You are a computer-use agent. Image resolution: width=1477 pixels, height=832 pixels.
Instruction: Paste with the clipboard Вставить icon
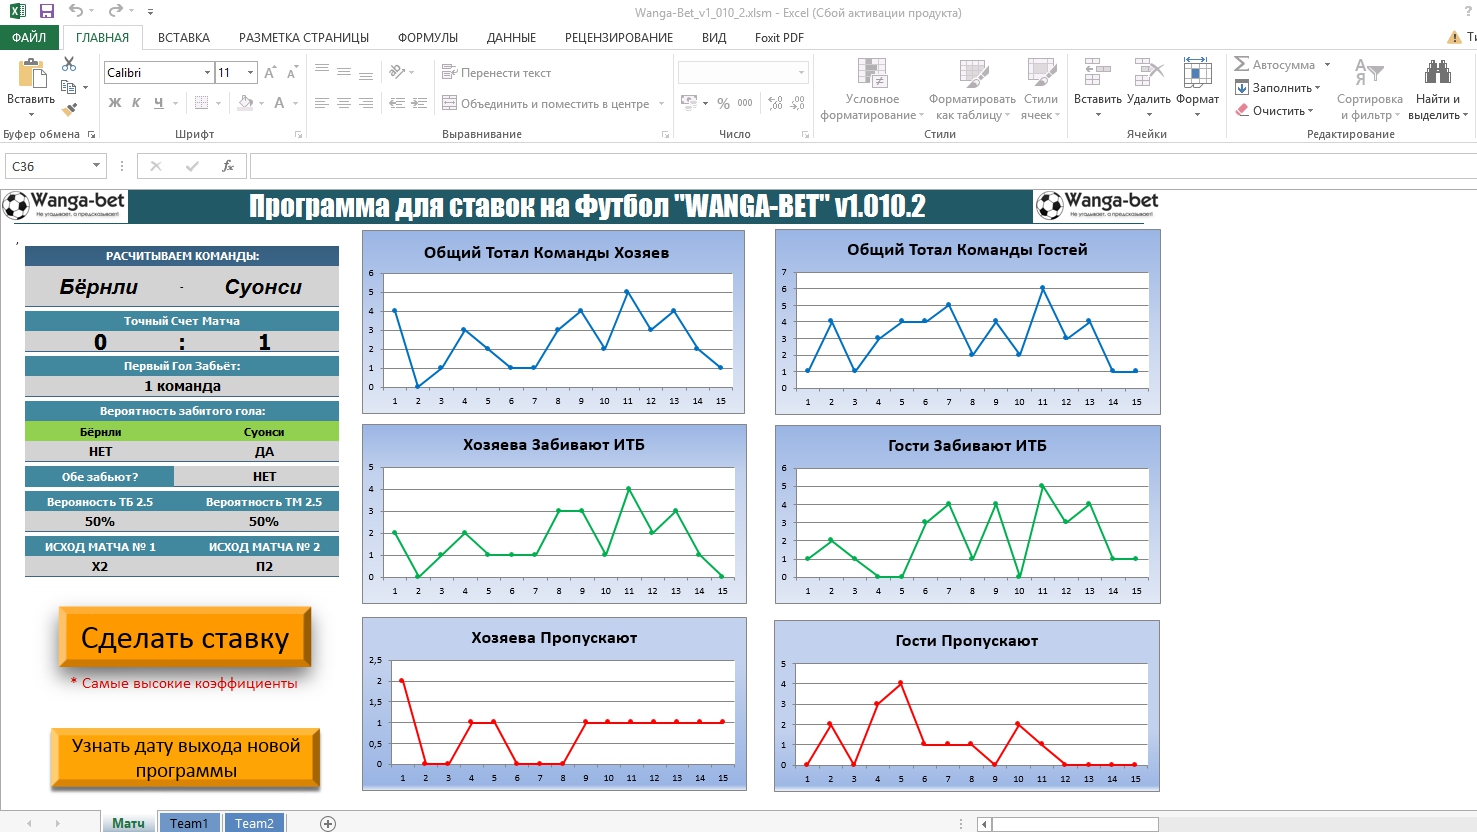pyautogui.click(x=31, y=75)
